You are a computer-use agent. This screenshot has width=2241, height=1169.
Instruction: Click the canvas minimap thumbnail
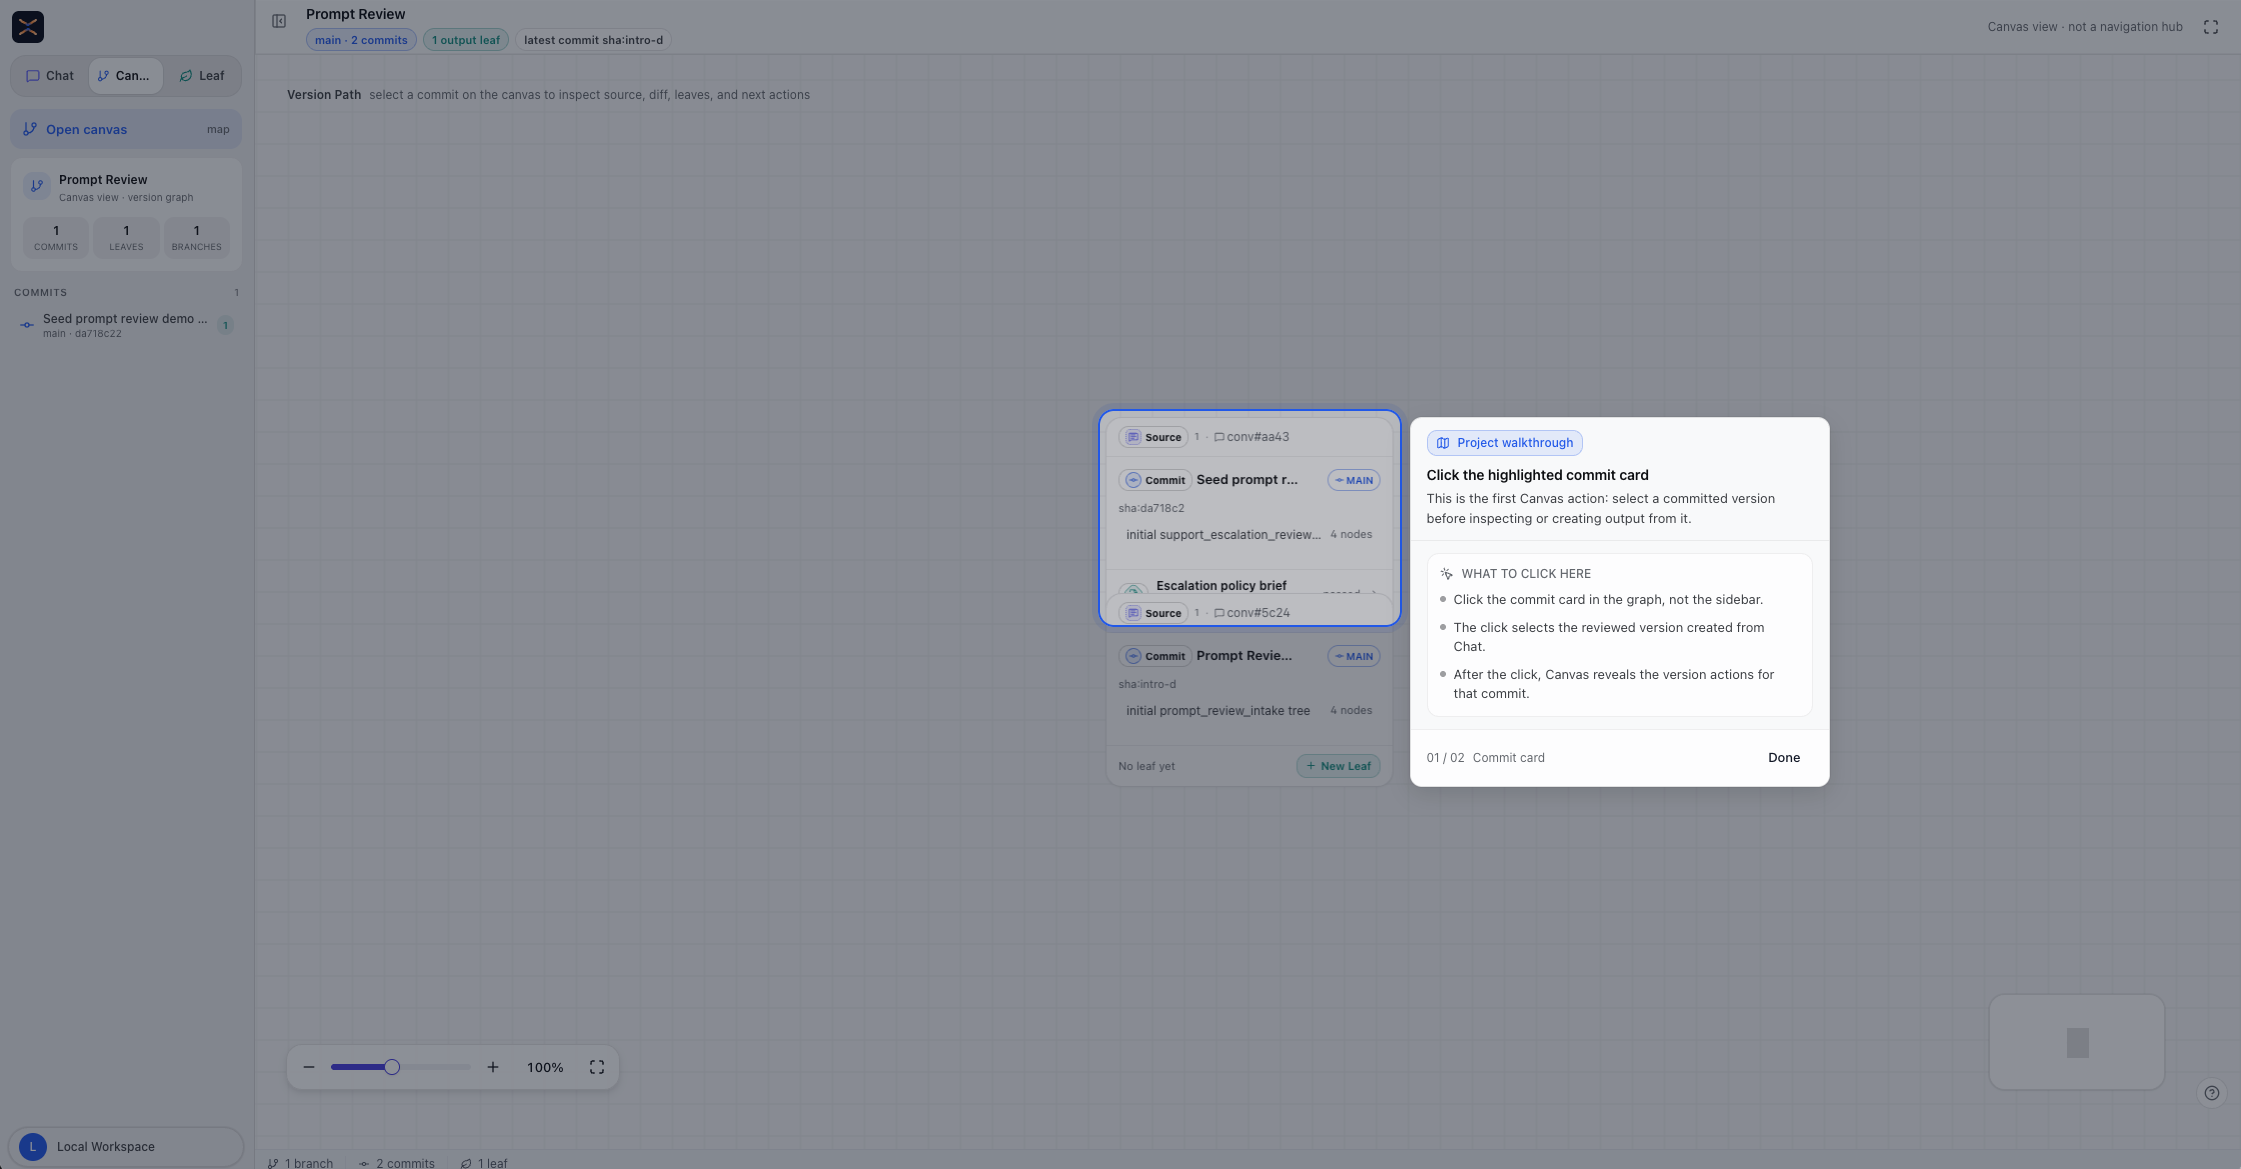click(x=2077, y=1042)
